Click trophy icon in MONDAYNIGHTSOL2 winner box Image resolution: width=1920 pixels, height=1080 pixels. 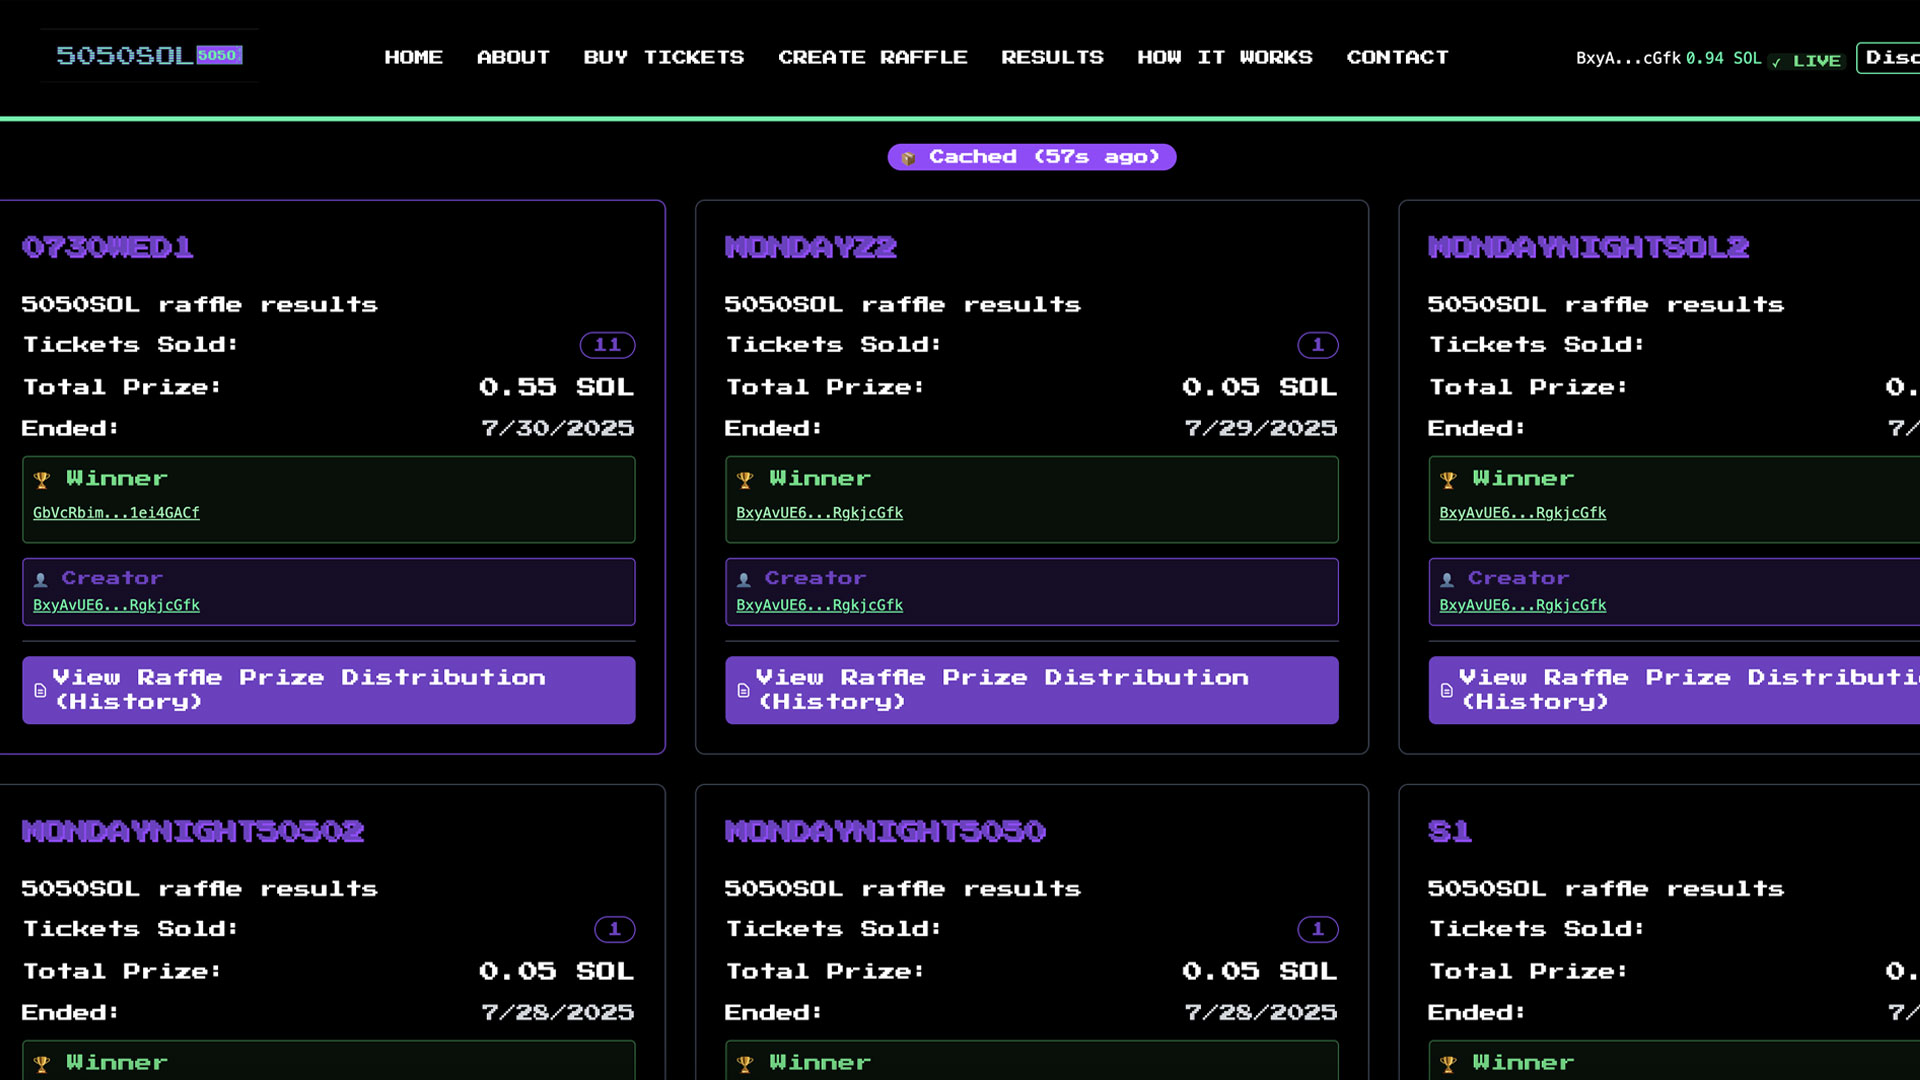(1448, 480)
